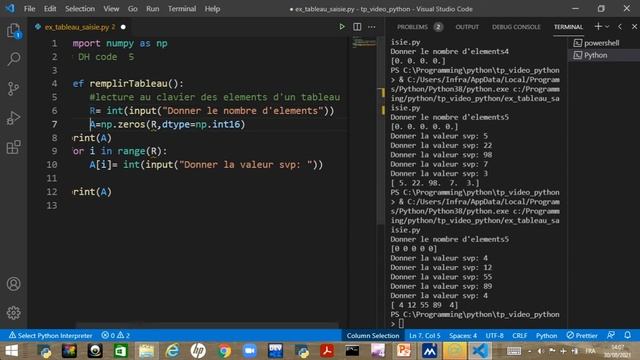Click the panel chevron next to terminal dropdown
Image resolution: width=640 pixels, height=360 pixels.
(620, 27)
